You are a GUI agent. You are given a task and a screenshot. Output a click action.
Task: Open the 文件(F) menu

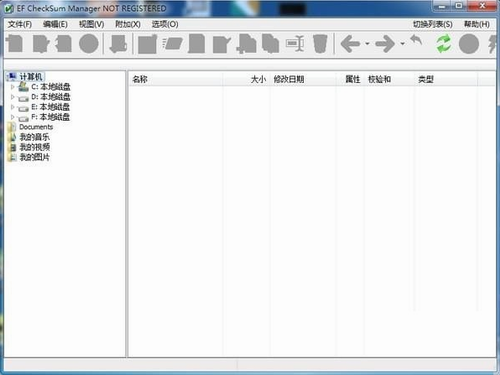[x=20, y=24]
